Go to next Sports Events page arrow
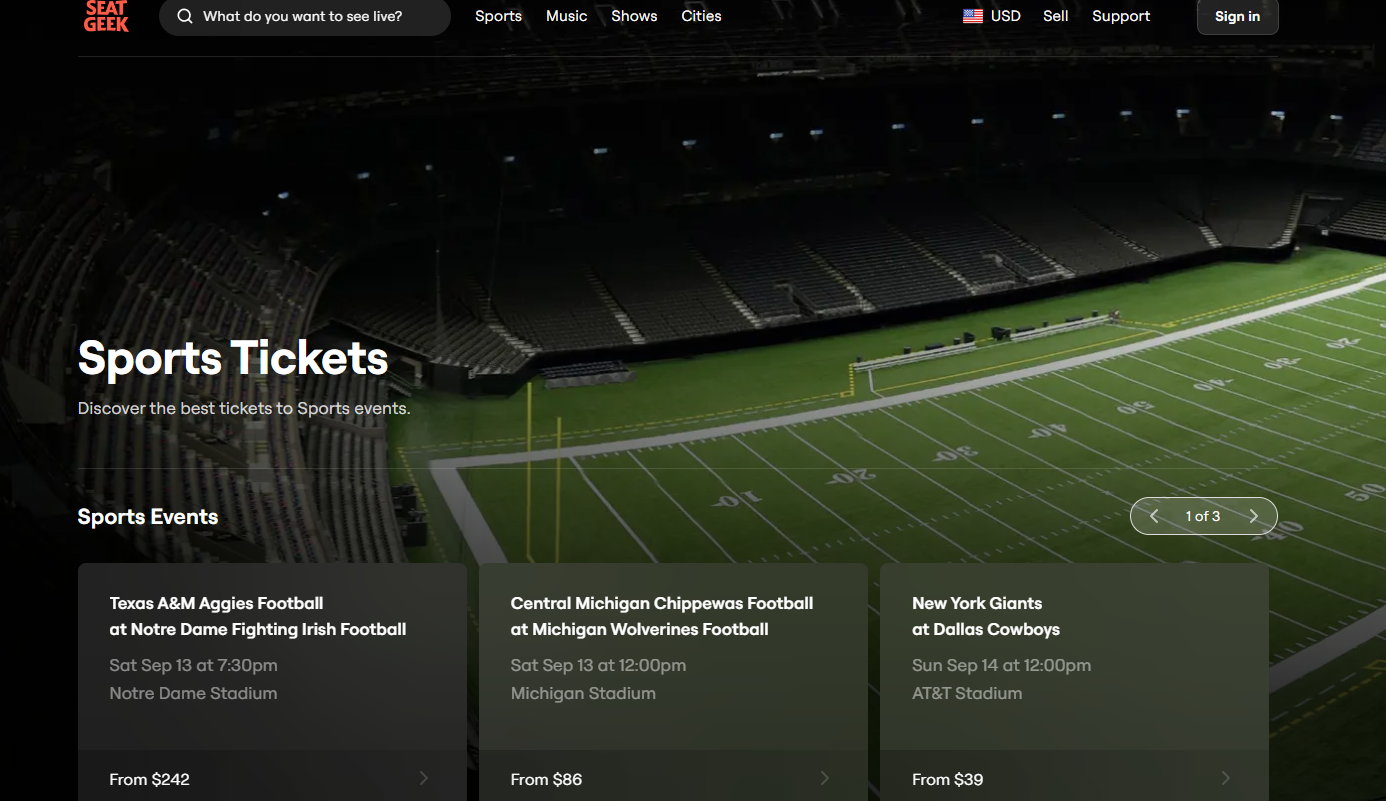This screenshot has width=1386, height=801. click(x=1254, y=516)
